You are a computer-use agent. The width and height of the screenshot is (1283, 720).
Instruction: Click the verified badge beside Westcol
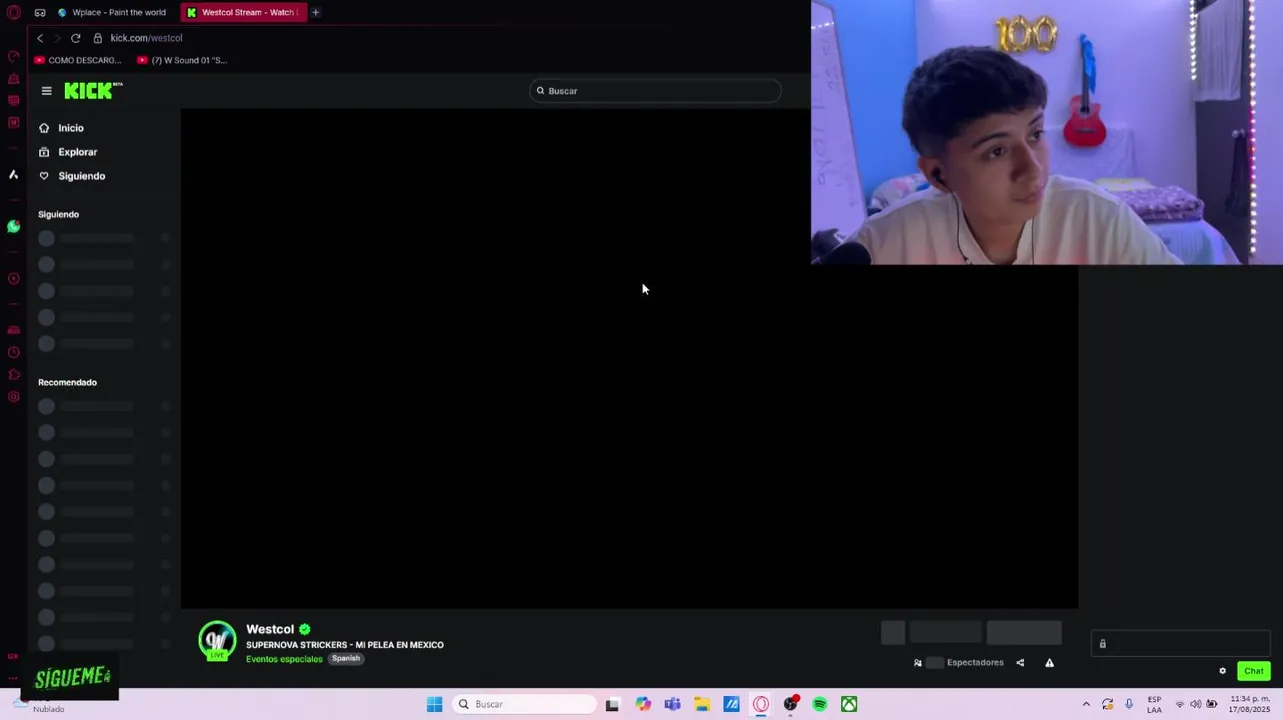[305, 629]
